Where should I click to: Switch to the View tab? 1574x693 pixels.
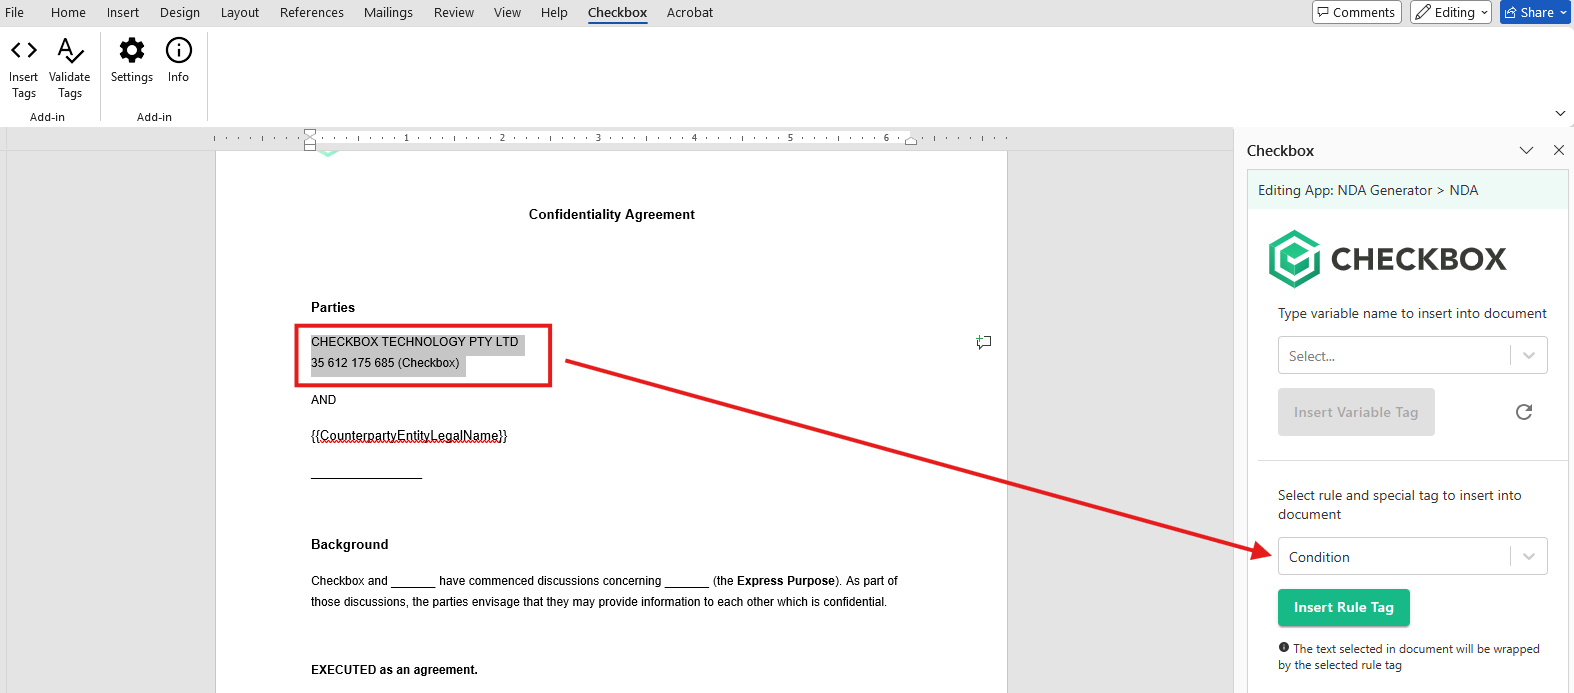pos(507,12)
